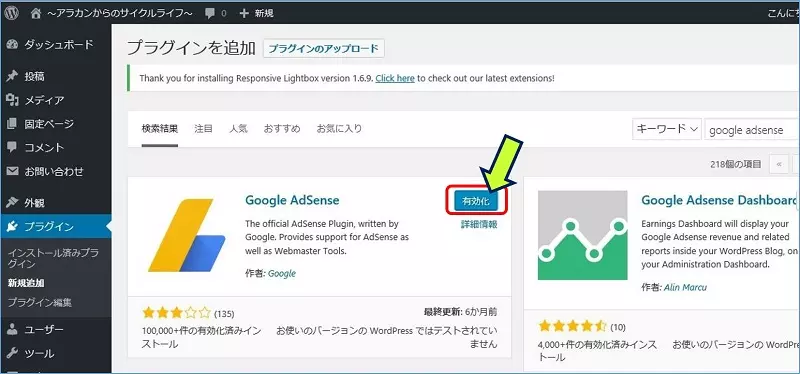Click the 固定ページ page icon
Image resolution: width=800 pixels, height=374 pixels.
coord(12,124)
